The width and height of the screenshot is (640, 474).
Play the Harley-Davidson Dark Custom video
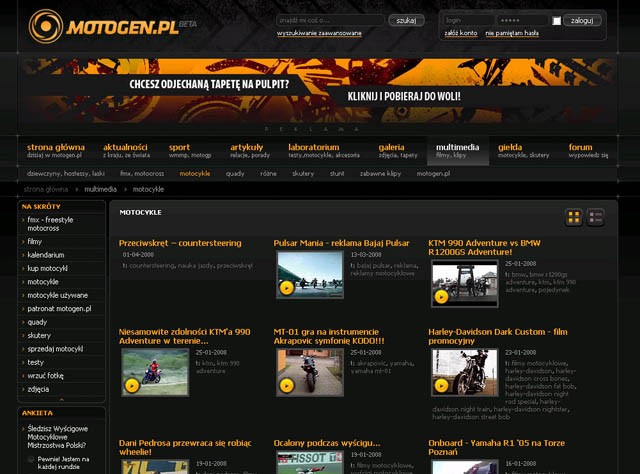(441, 385)
